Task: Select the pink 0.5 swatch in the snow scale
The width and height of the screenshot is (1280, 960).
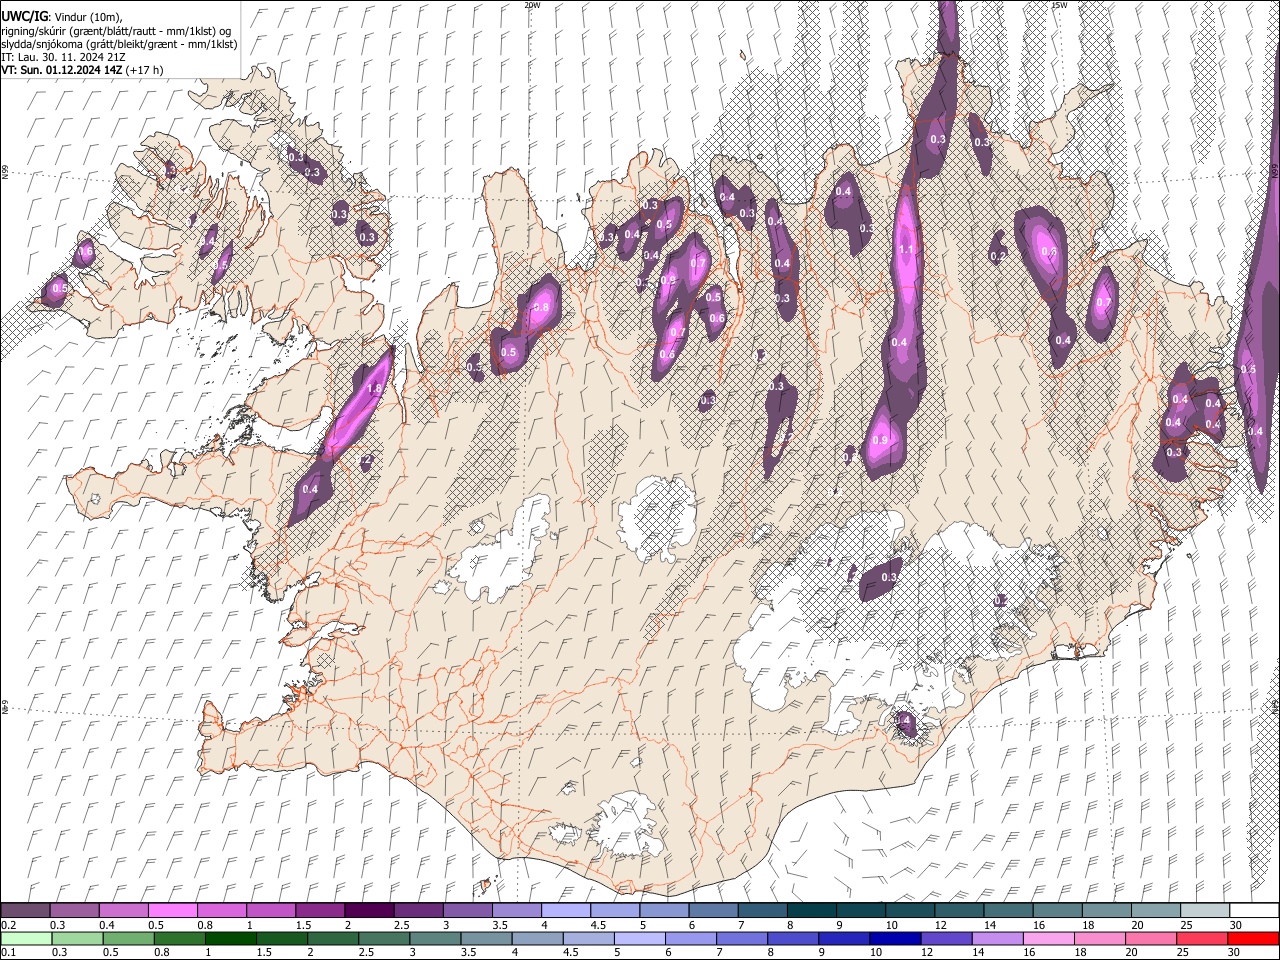Action: tap(173, 910)
